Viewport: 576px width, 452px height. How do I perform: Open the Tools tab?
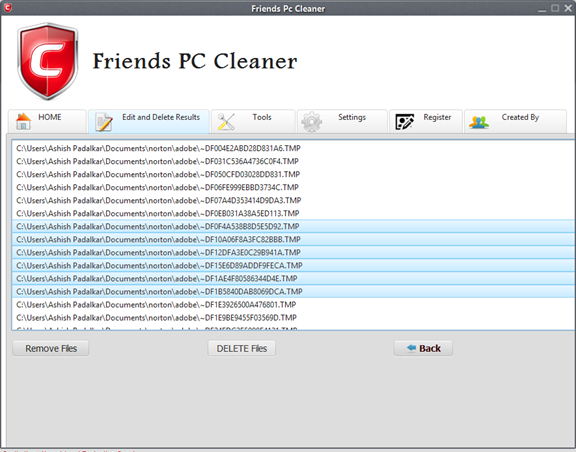[x=253, y=121]
